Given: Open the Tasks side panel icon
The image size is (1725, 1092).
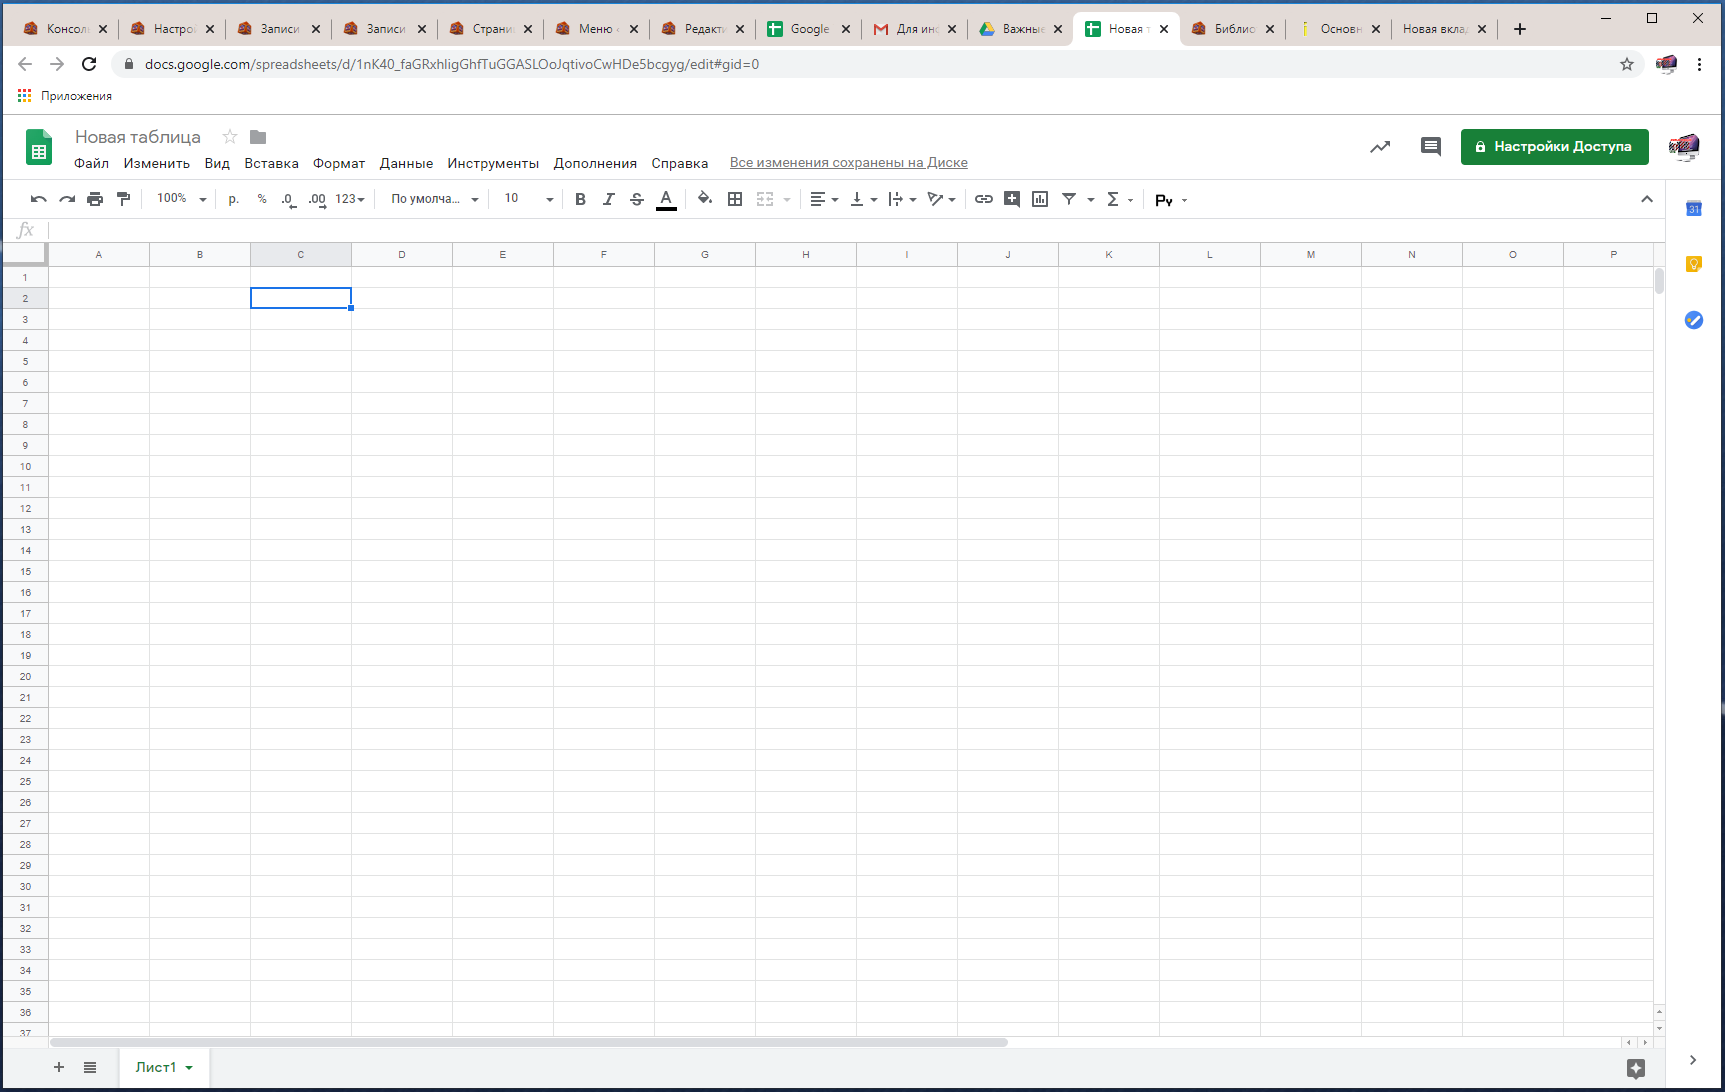Looking at the screenshot, I should 1694,320.
